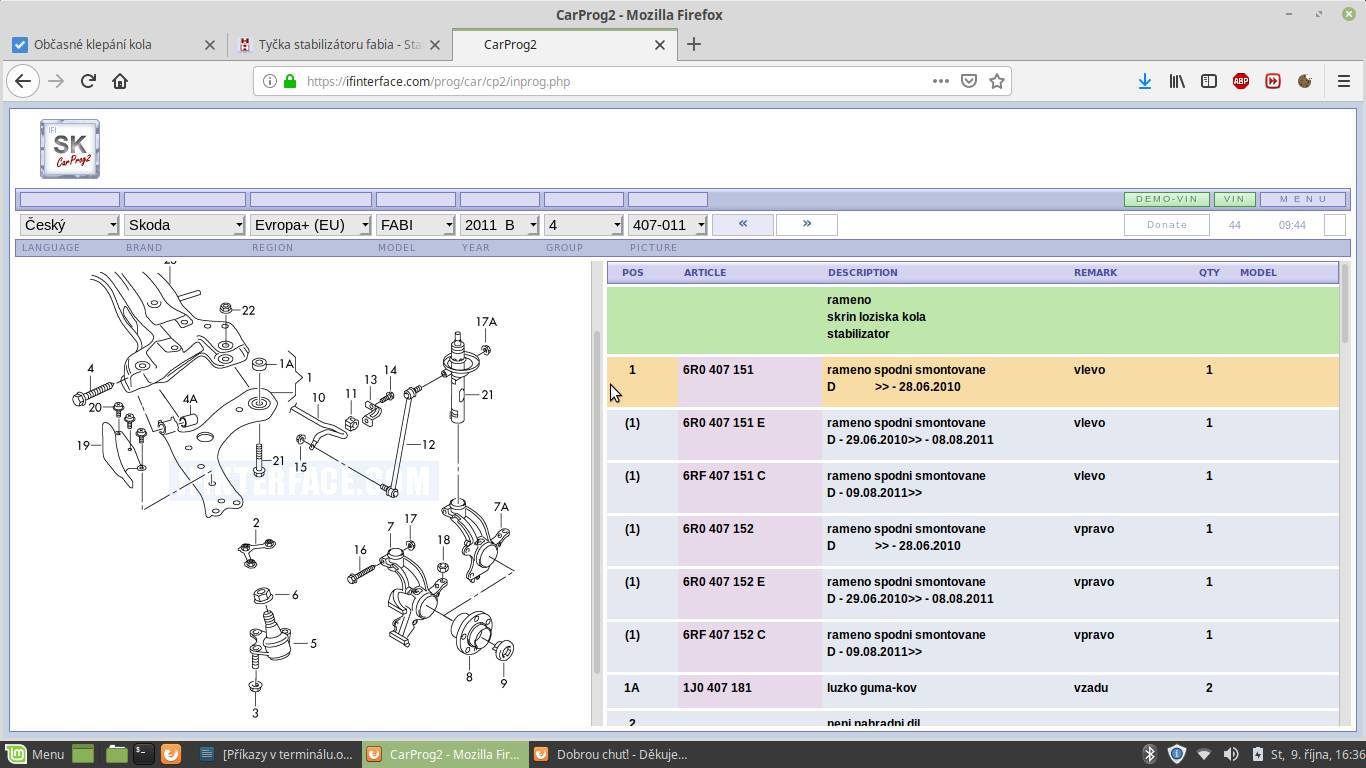Image resolution: width=1366 pixels, height=768 pixels.
Task: Open the MENU button
Action: pyautogui.click(x=1303, y=199)
